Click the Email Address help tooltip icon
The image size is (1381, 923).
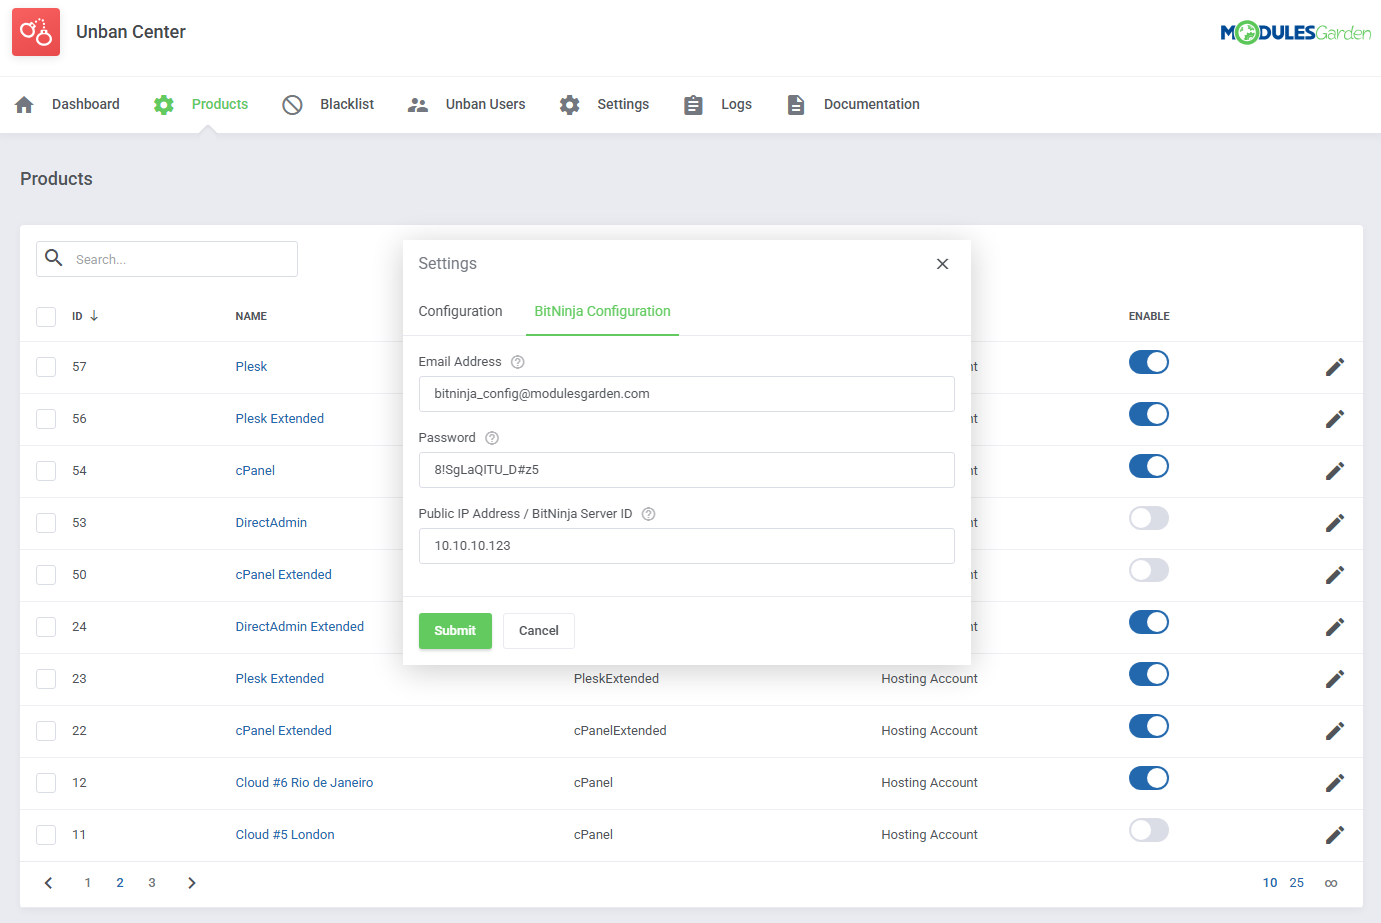coord(517,361)
